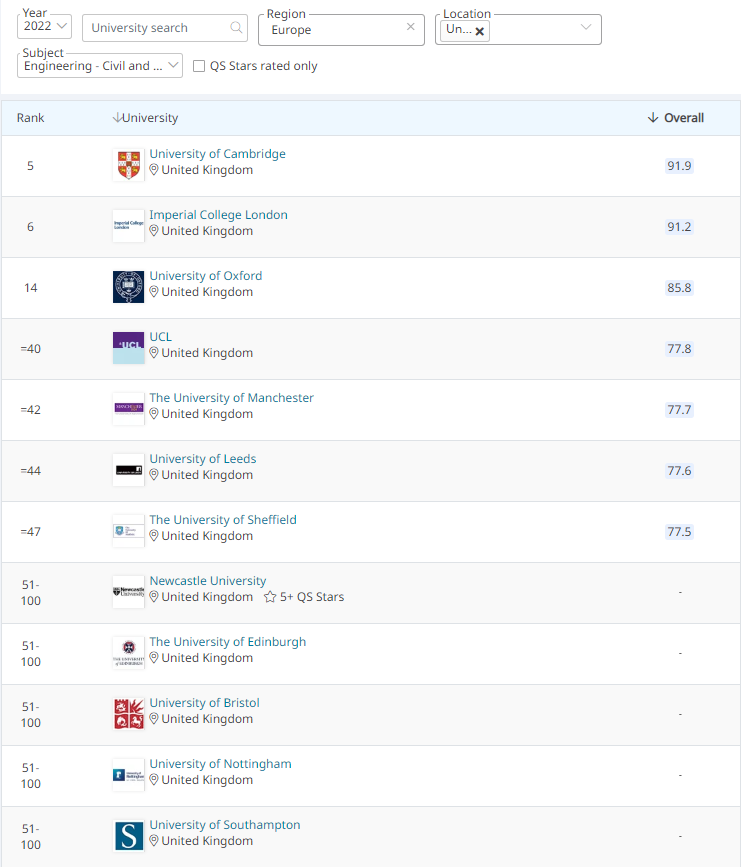The image size is (741, 867).
Task: Click the location pin in UCL row
Action: (x=154, y=353)
